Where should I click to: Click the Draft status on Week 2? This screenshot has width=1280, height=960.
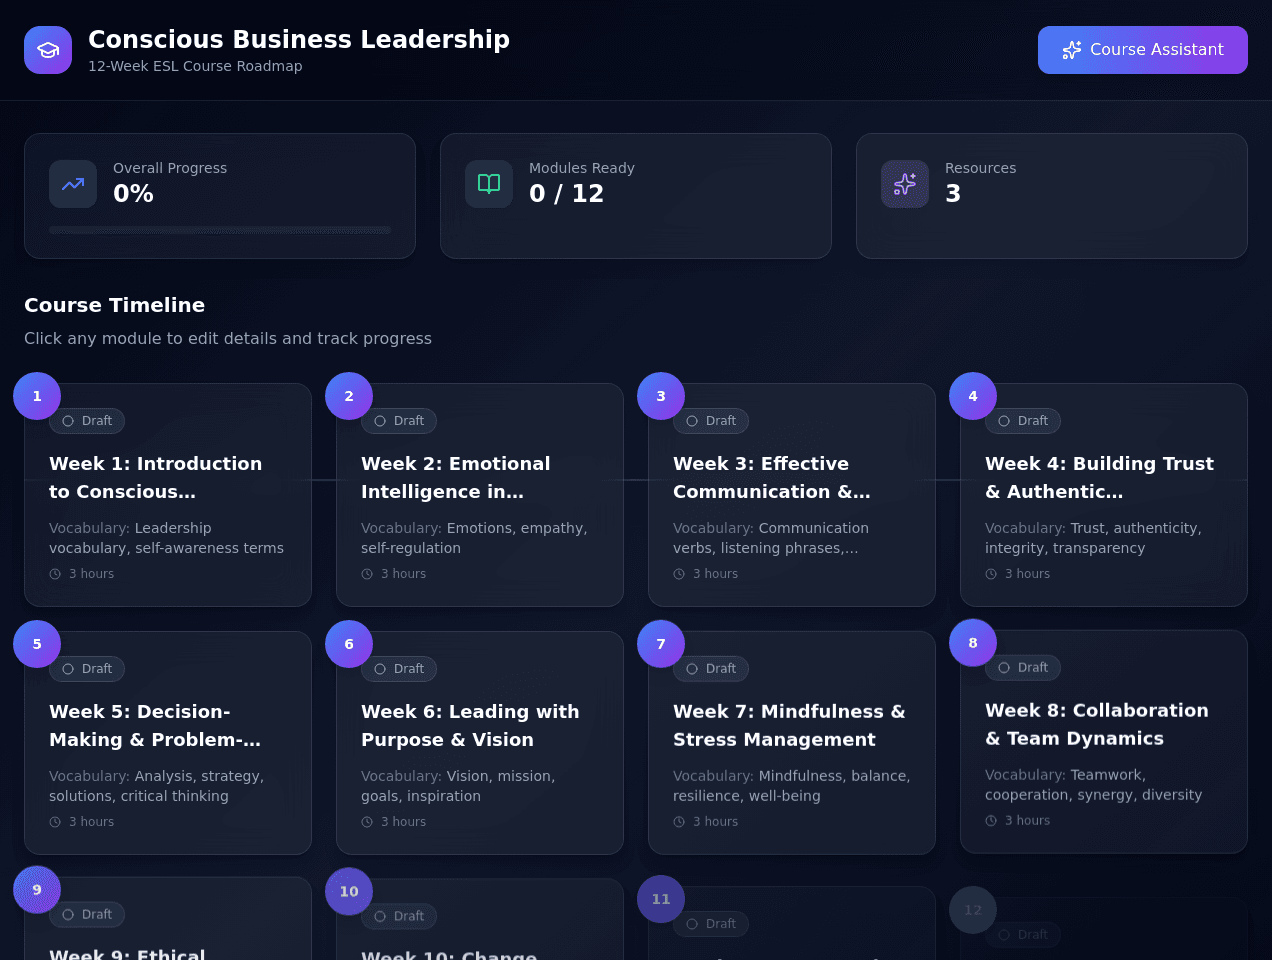[399, 421]
